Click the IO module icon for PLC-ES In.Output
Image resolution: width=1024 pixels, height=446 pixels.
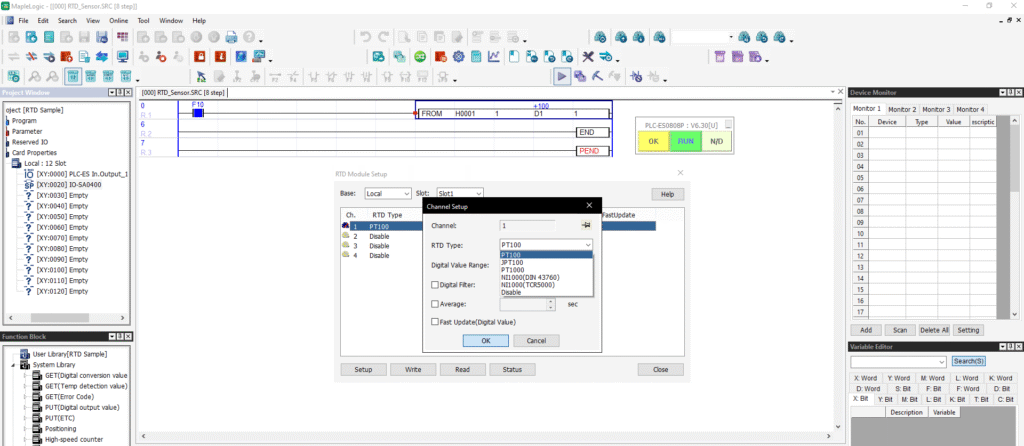click(x=28, y=174)
